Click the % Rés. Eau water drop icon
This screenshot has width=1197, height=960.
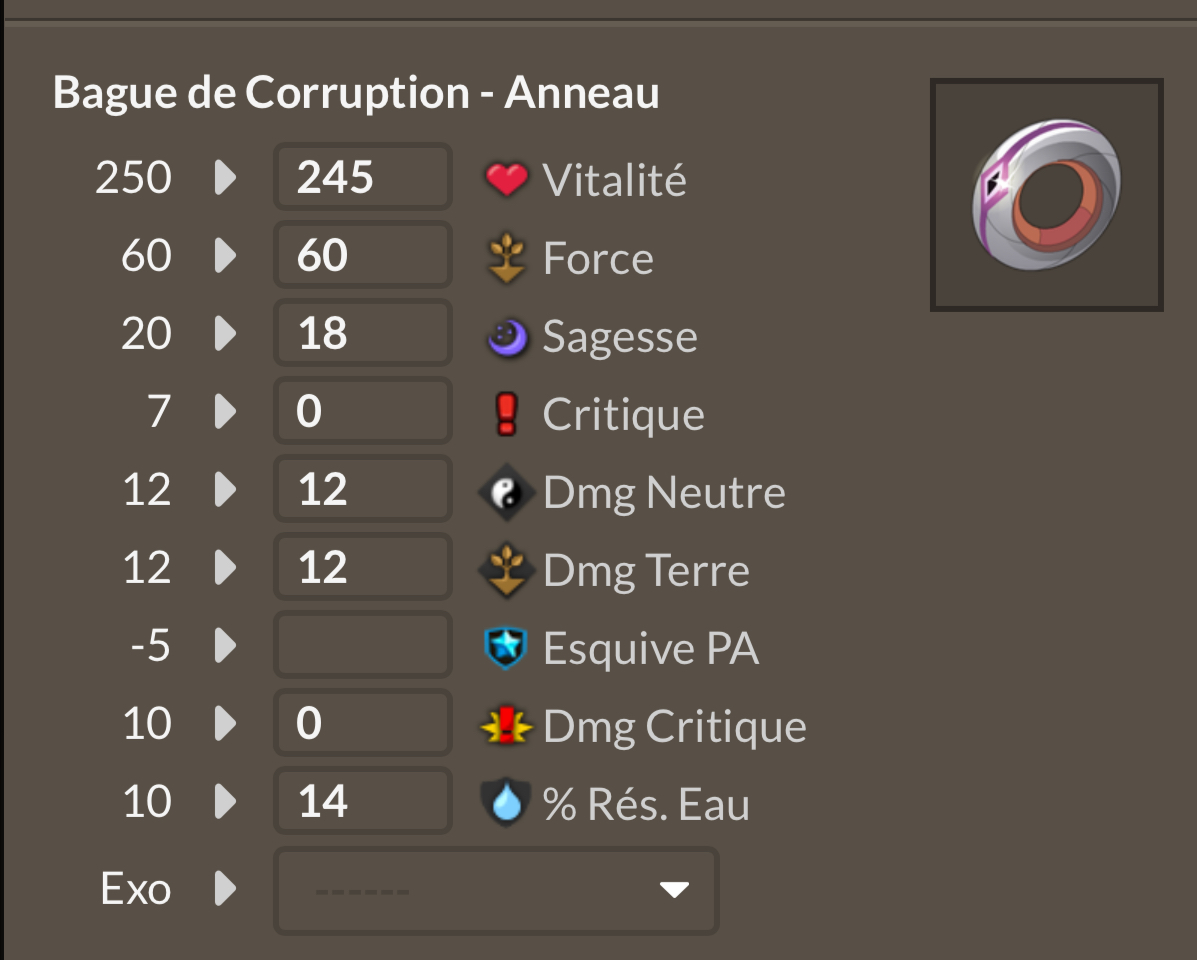tap(505, 803)
